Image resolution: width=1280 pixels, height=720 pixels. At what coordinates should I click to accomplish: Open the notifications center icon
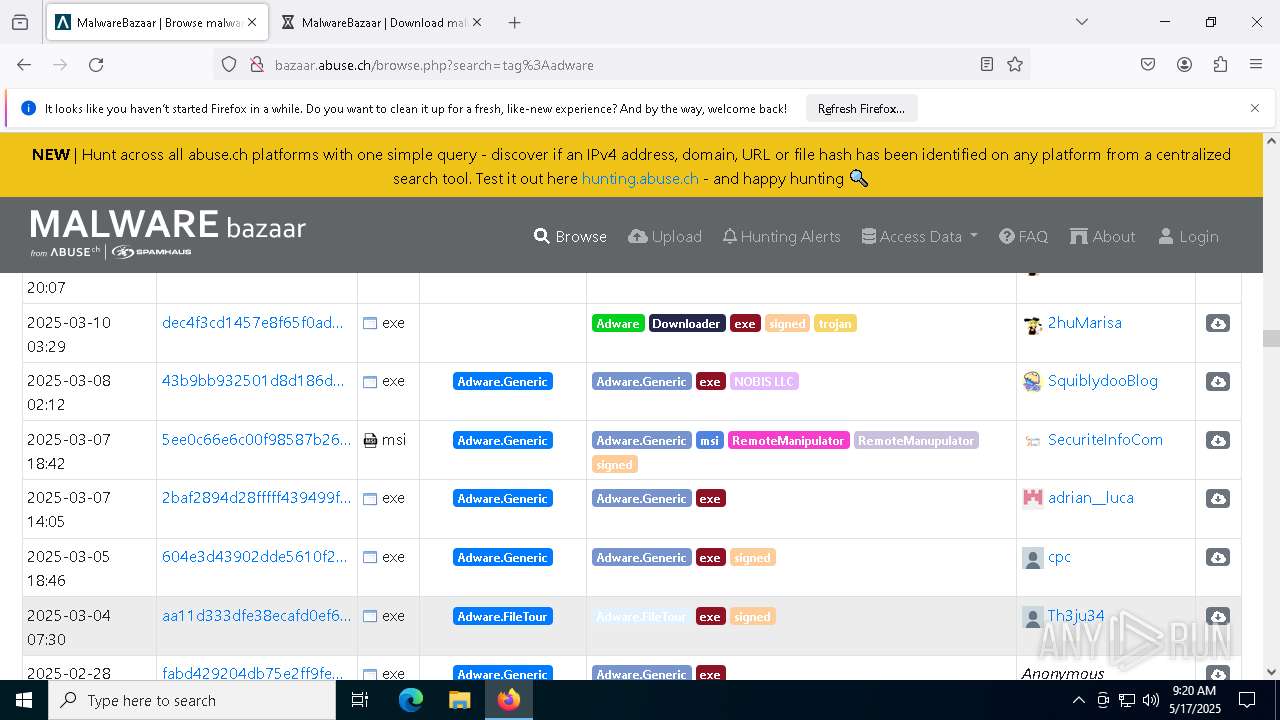(1247, 700)
